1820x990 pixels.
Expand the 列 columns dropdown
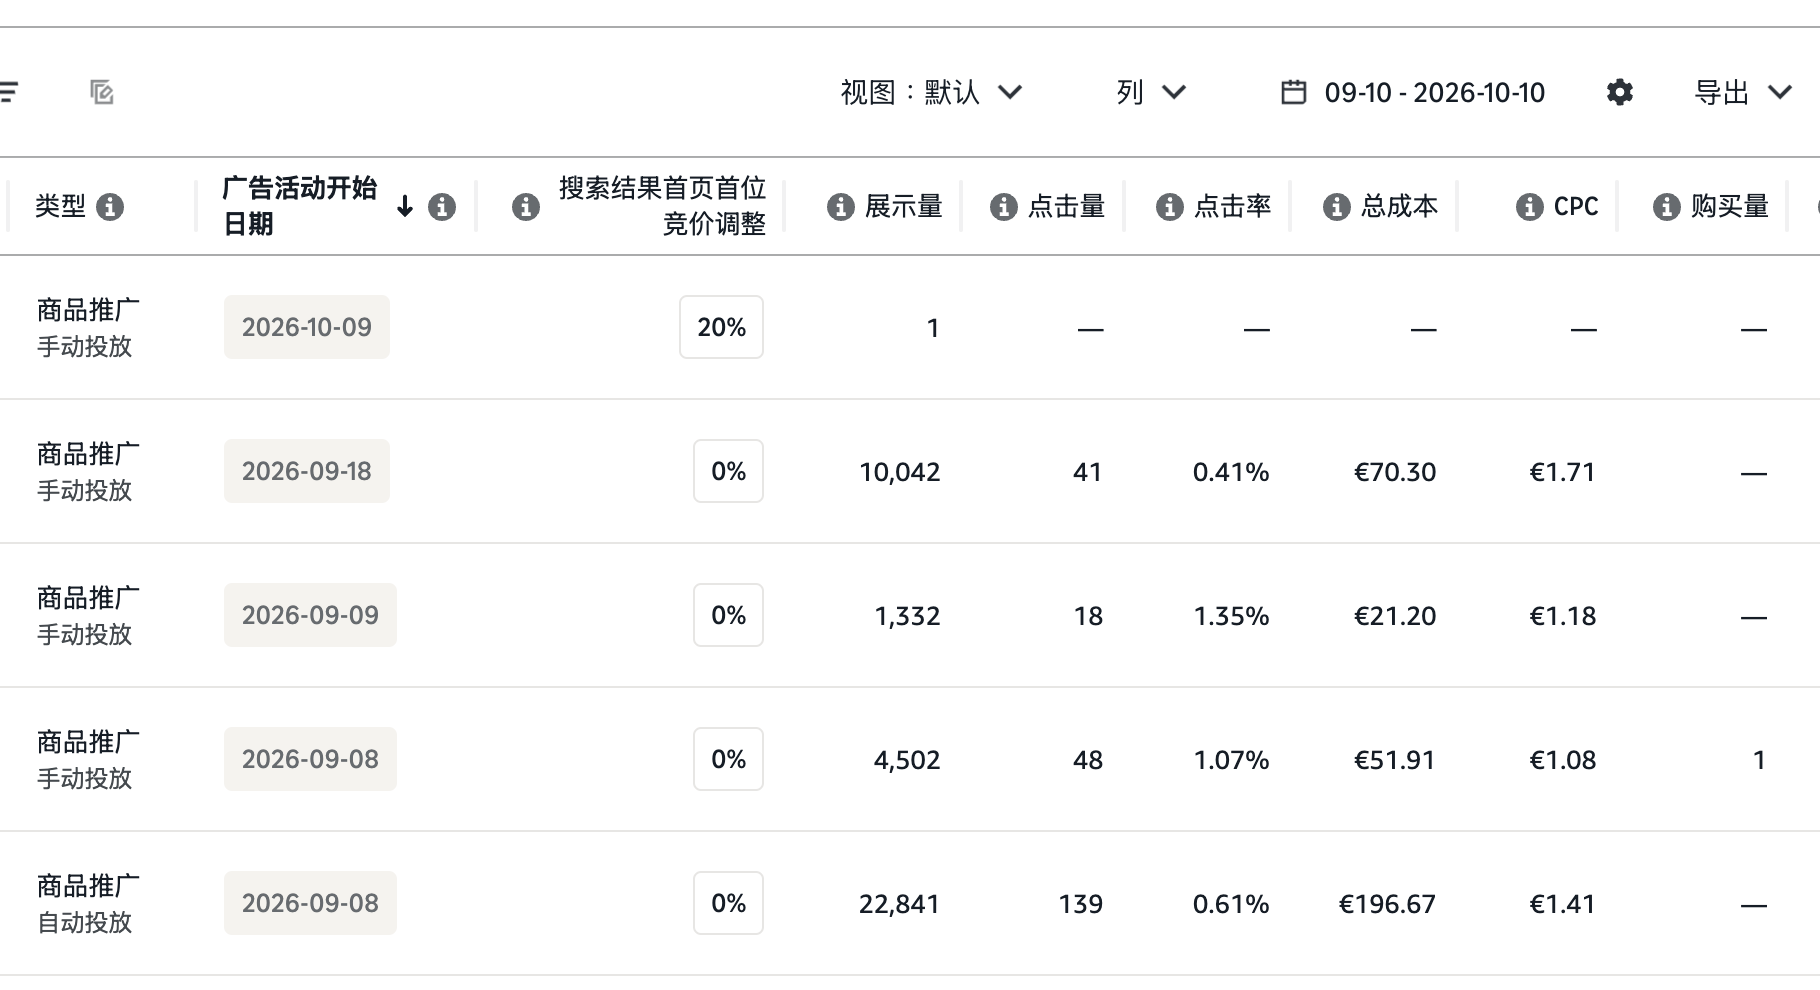(1151, 93)
